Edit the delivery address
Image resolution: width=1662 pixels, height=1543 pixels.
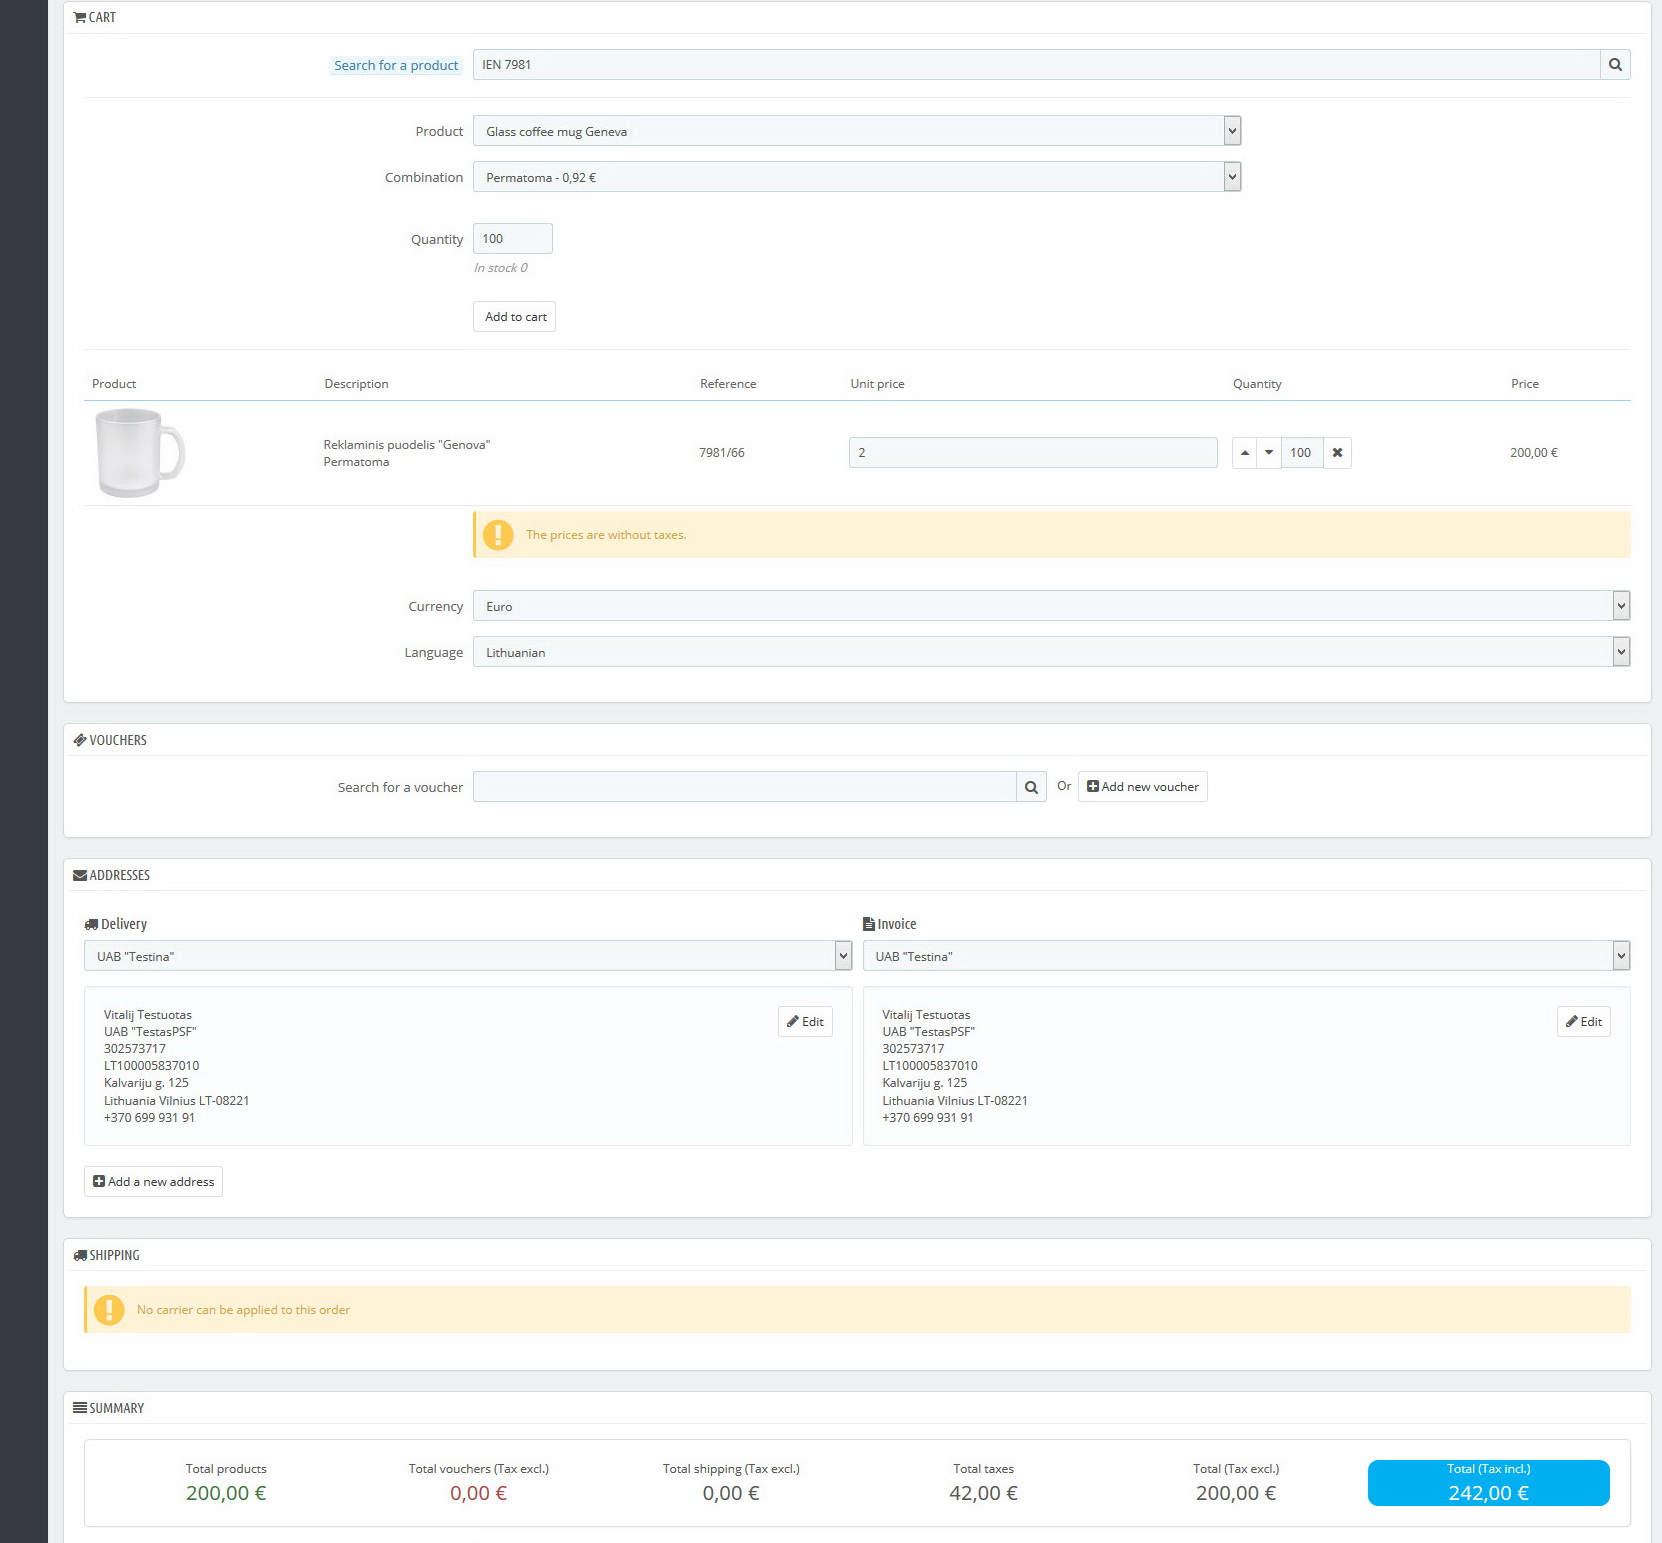click(805, 1022)
